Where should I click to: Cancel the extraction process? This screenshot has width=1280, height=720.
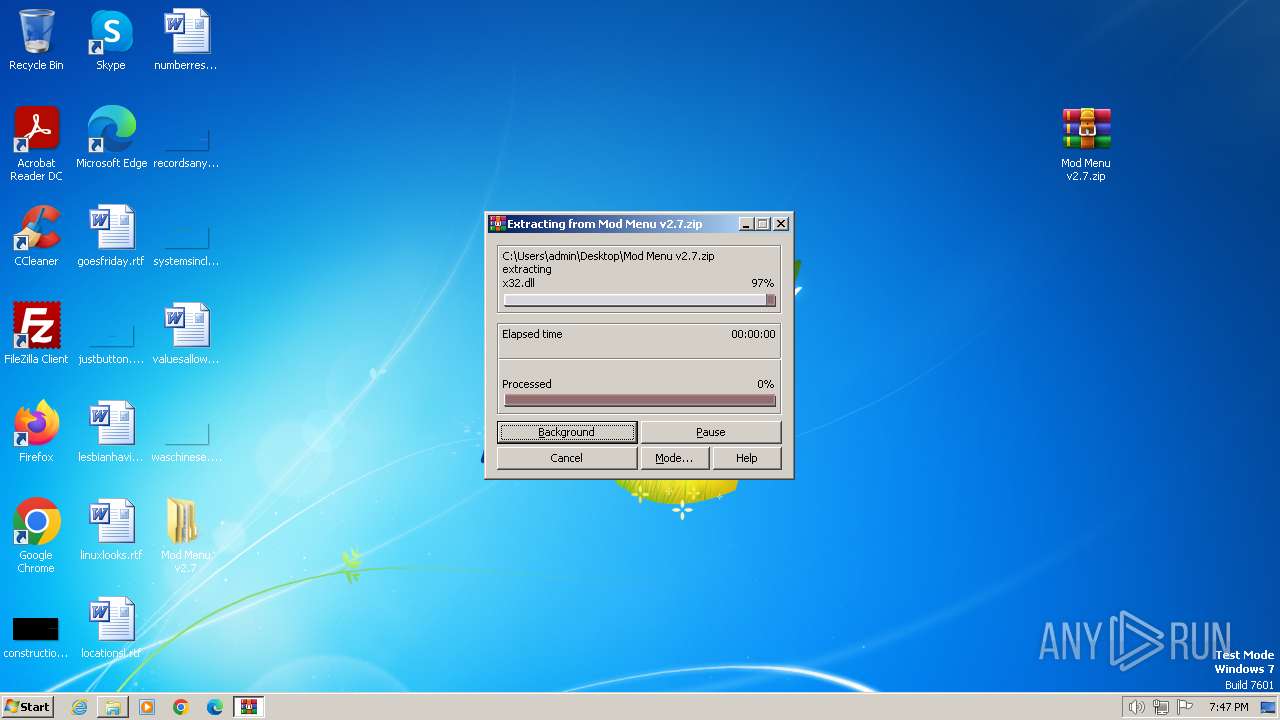click(x=566, y=458)
